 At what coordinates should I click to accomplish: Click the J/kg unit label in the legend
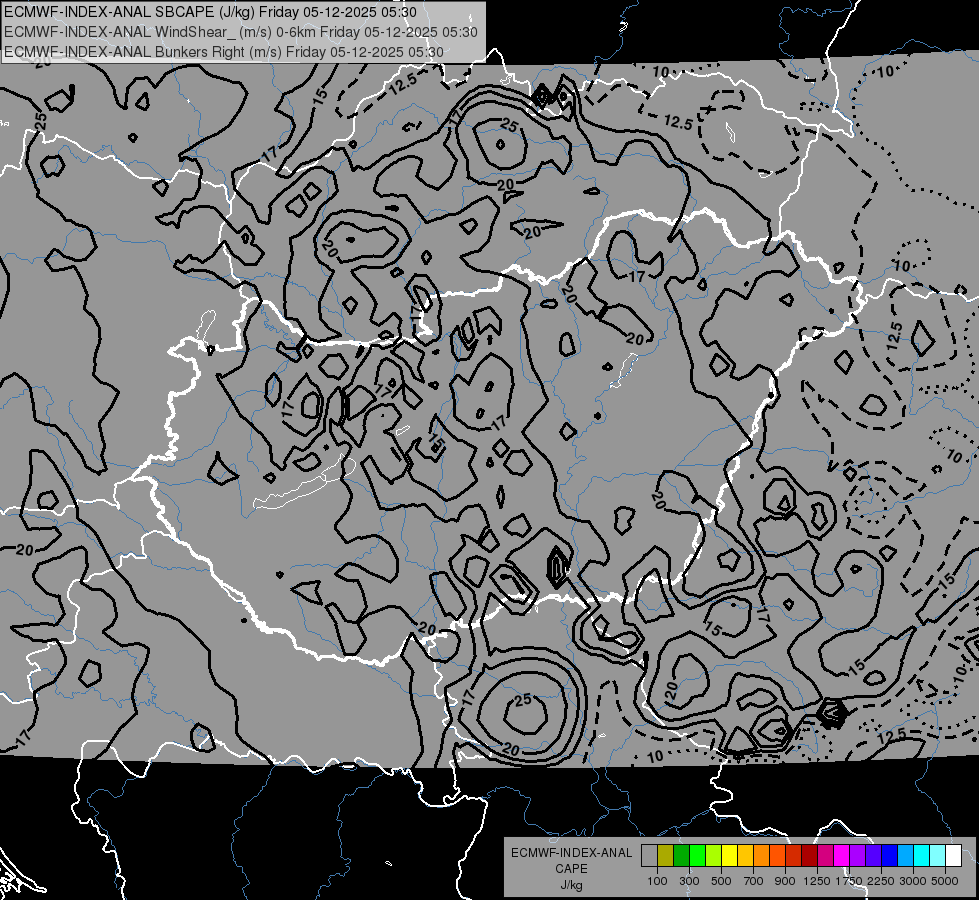coord(571,885)
